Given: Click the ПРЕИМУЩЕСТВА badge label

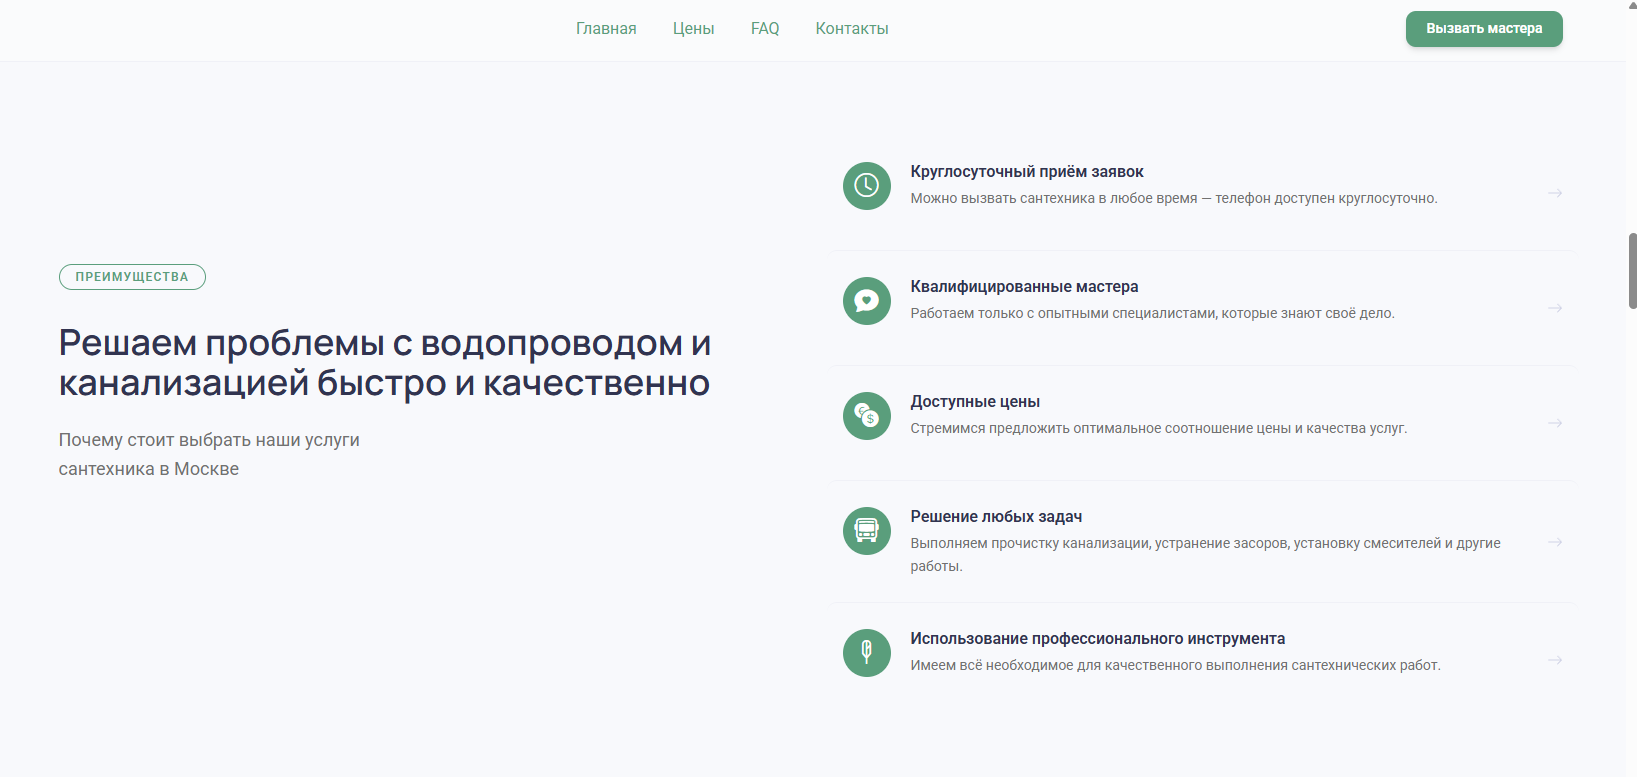Looking at the screenshot, I should (x=132, y=277).
